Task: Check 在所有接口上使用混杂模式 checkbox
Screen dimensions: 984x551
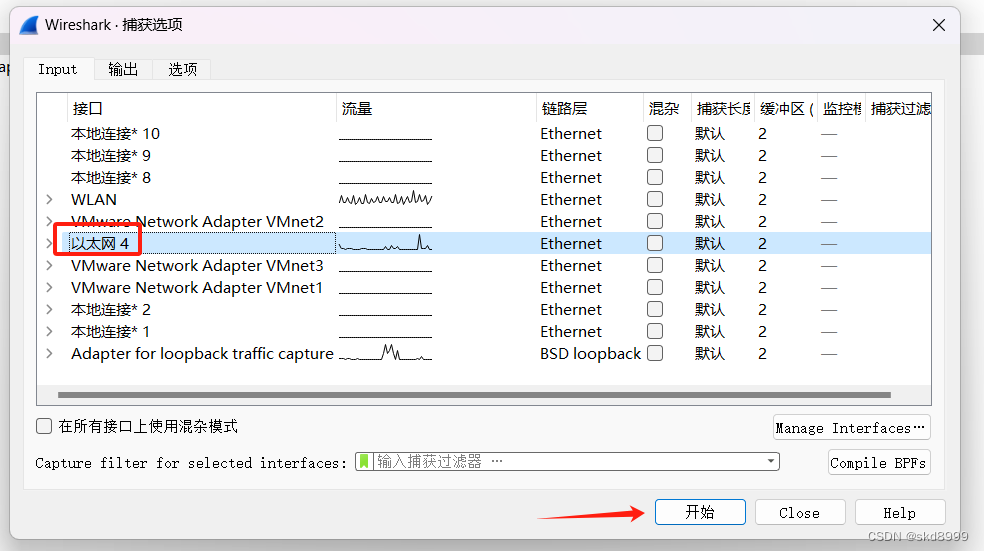Action: [44, 427]
